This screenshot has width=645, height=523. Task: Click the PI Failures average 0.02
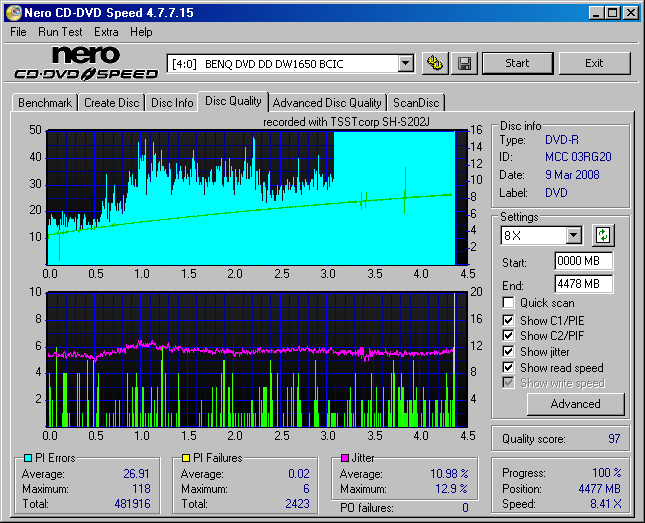(x=299, y=474)
